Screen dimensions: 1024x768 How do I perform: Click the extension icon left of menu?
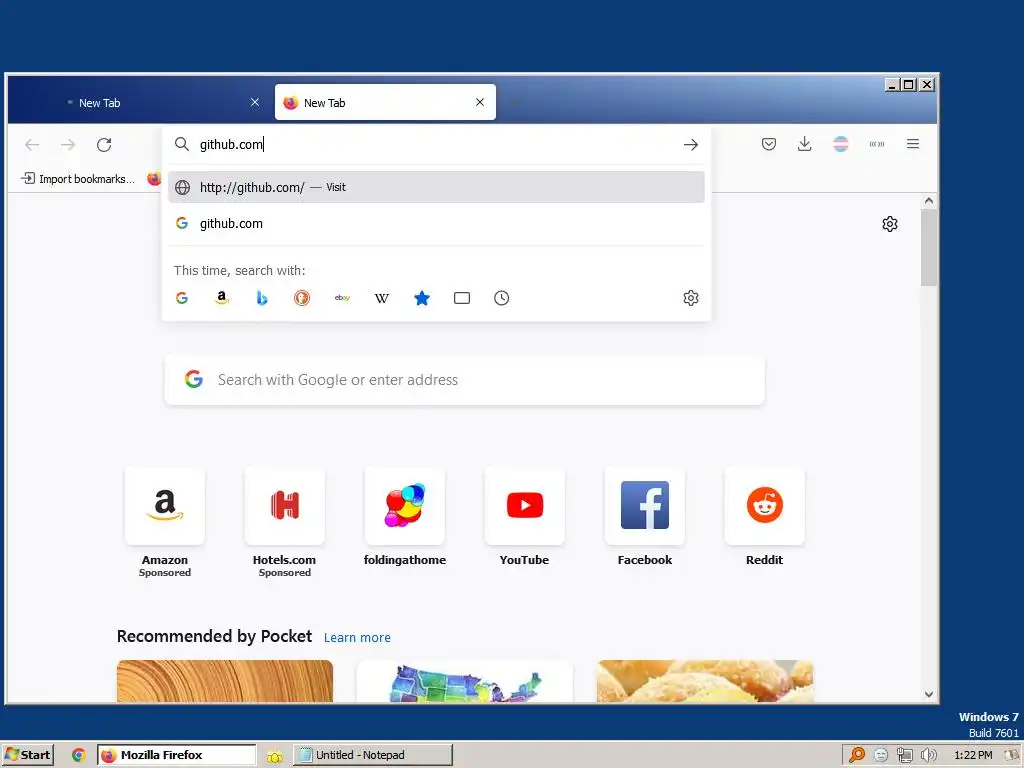[876, 144]
